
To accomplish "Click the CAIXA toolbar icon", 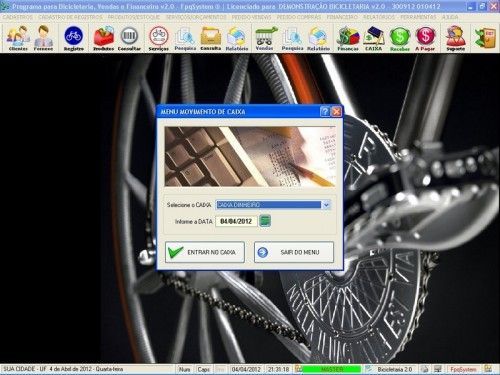I will 373,38.
